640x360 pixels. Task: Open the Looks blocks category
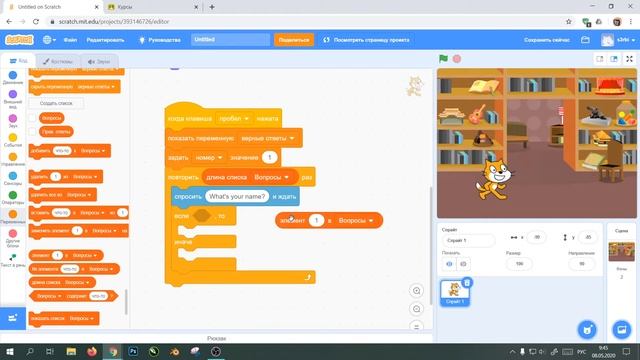[x=13, y=99]
